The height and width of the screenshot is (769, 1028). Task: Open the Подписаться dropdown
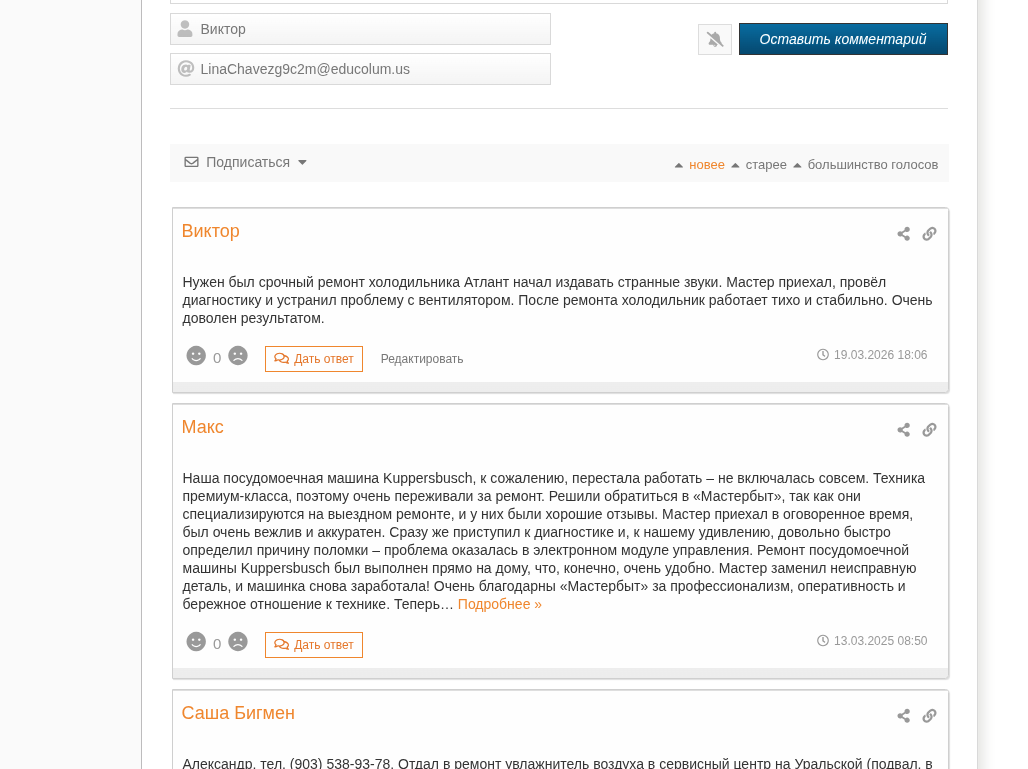[x=246, y=162]
